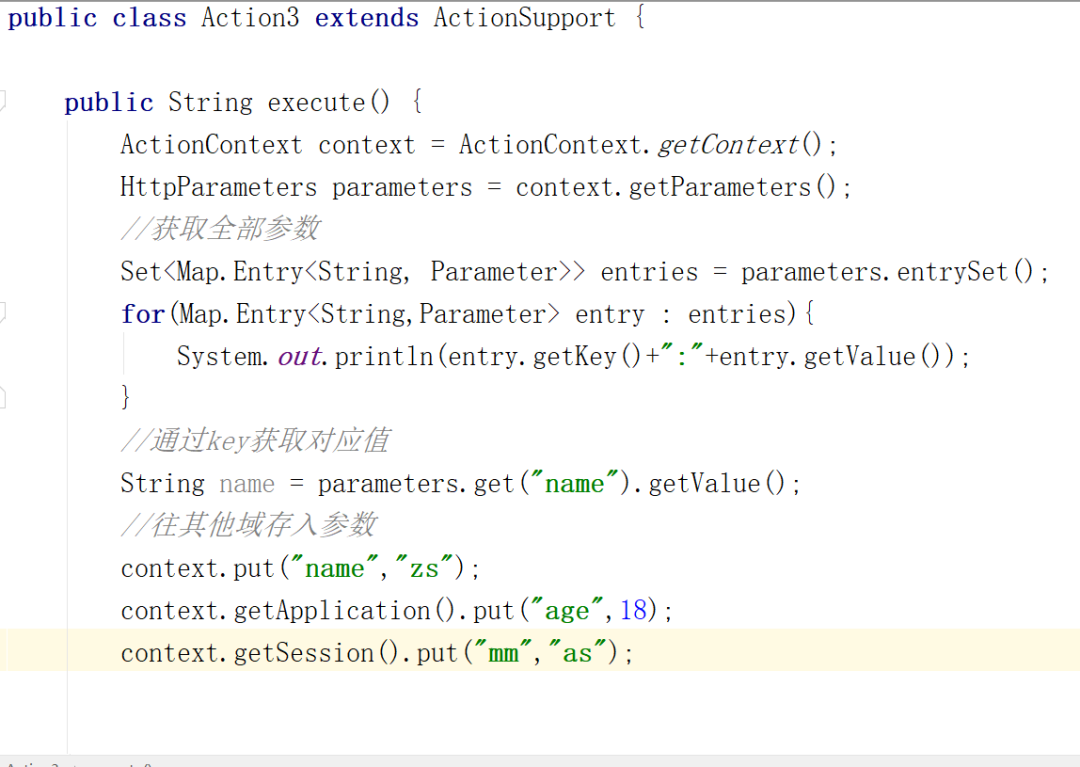Click the unused variable 'name'
1080x767 pixels.
[247, 484]
